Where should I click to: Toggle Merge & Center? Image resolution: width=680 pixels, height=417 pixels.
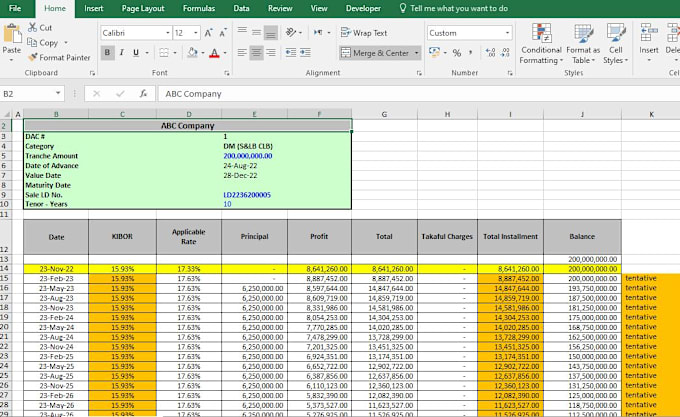click(375, 53)
